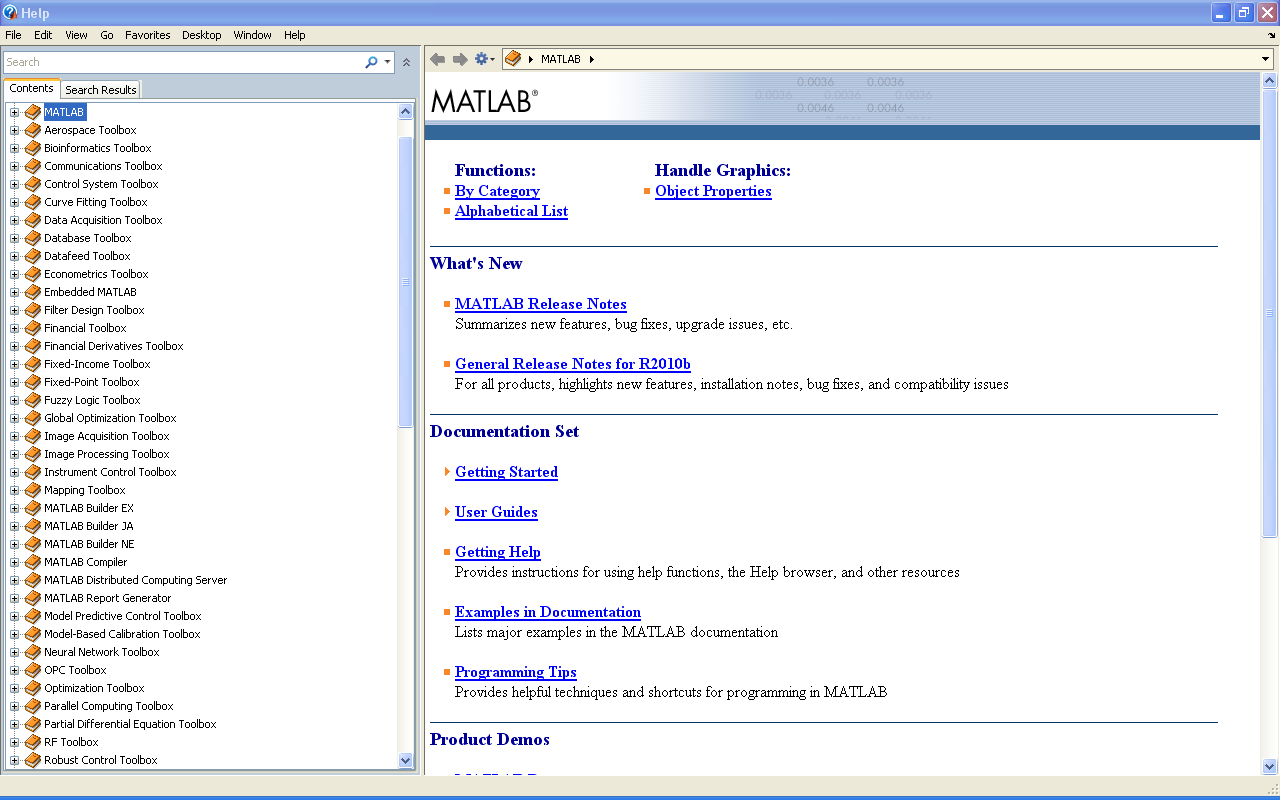Click the back navigation arrow icon
The height and width of the screenshot is (800, 1280).
tap(437, 59)
